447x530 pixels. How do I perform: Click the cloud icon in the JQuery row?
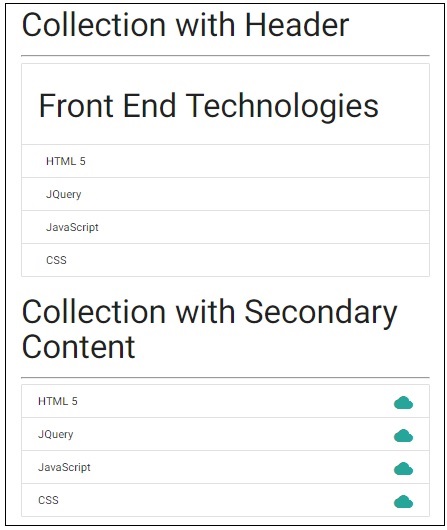[403, 435]
